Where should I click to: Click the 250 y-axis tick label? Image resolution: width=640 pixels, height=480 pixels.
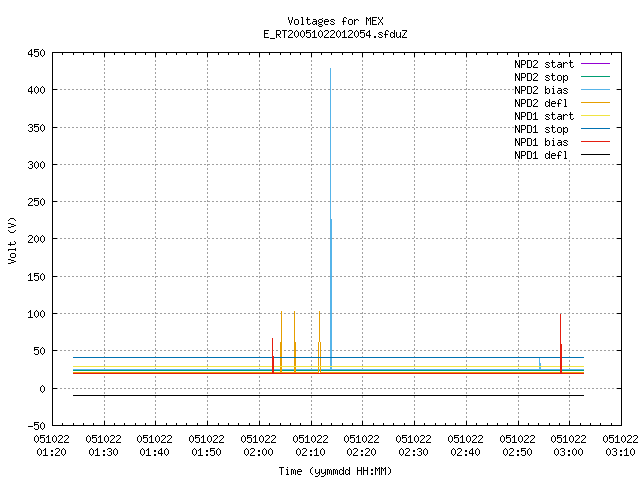(x=36, y=202)
